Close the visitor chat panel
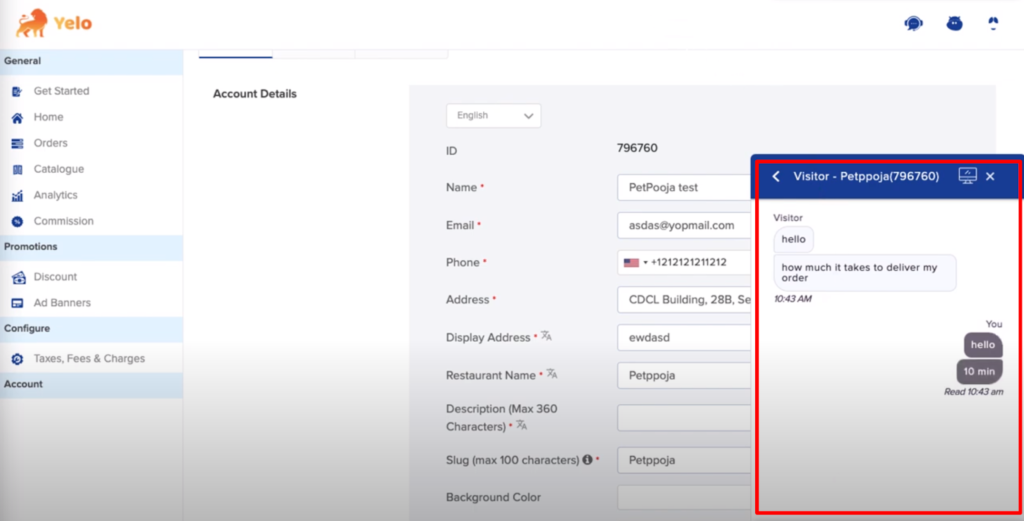The height and width of the screenshot is (521, 1024). pos(990,176)
